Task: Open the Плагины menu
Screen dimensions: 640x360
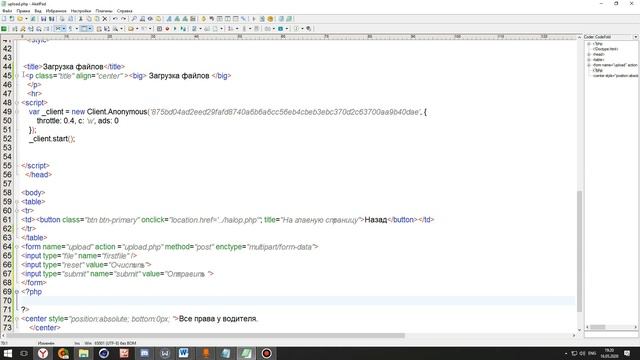Action: pos(104,11)
